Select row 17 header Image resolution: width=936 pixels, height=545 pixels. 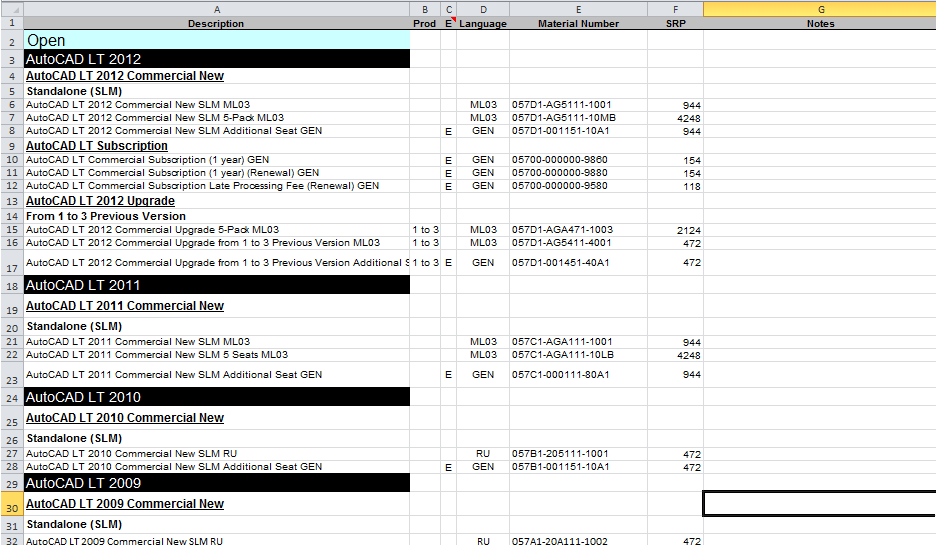click(12, 263)
